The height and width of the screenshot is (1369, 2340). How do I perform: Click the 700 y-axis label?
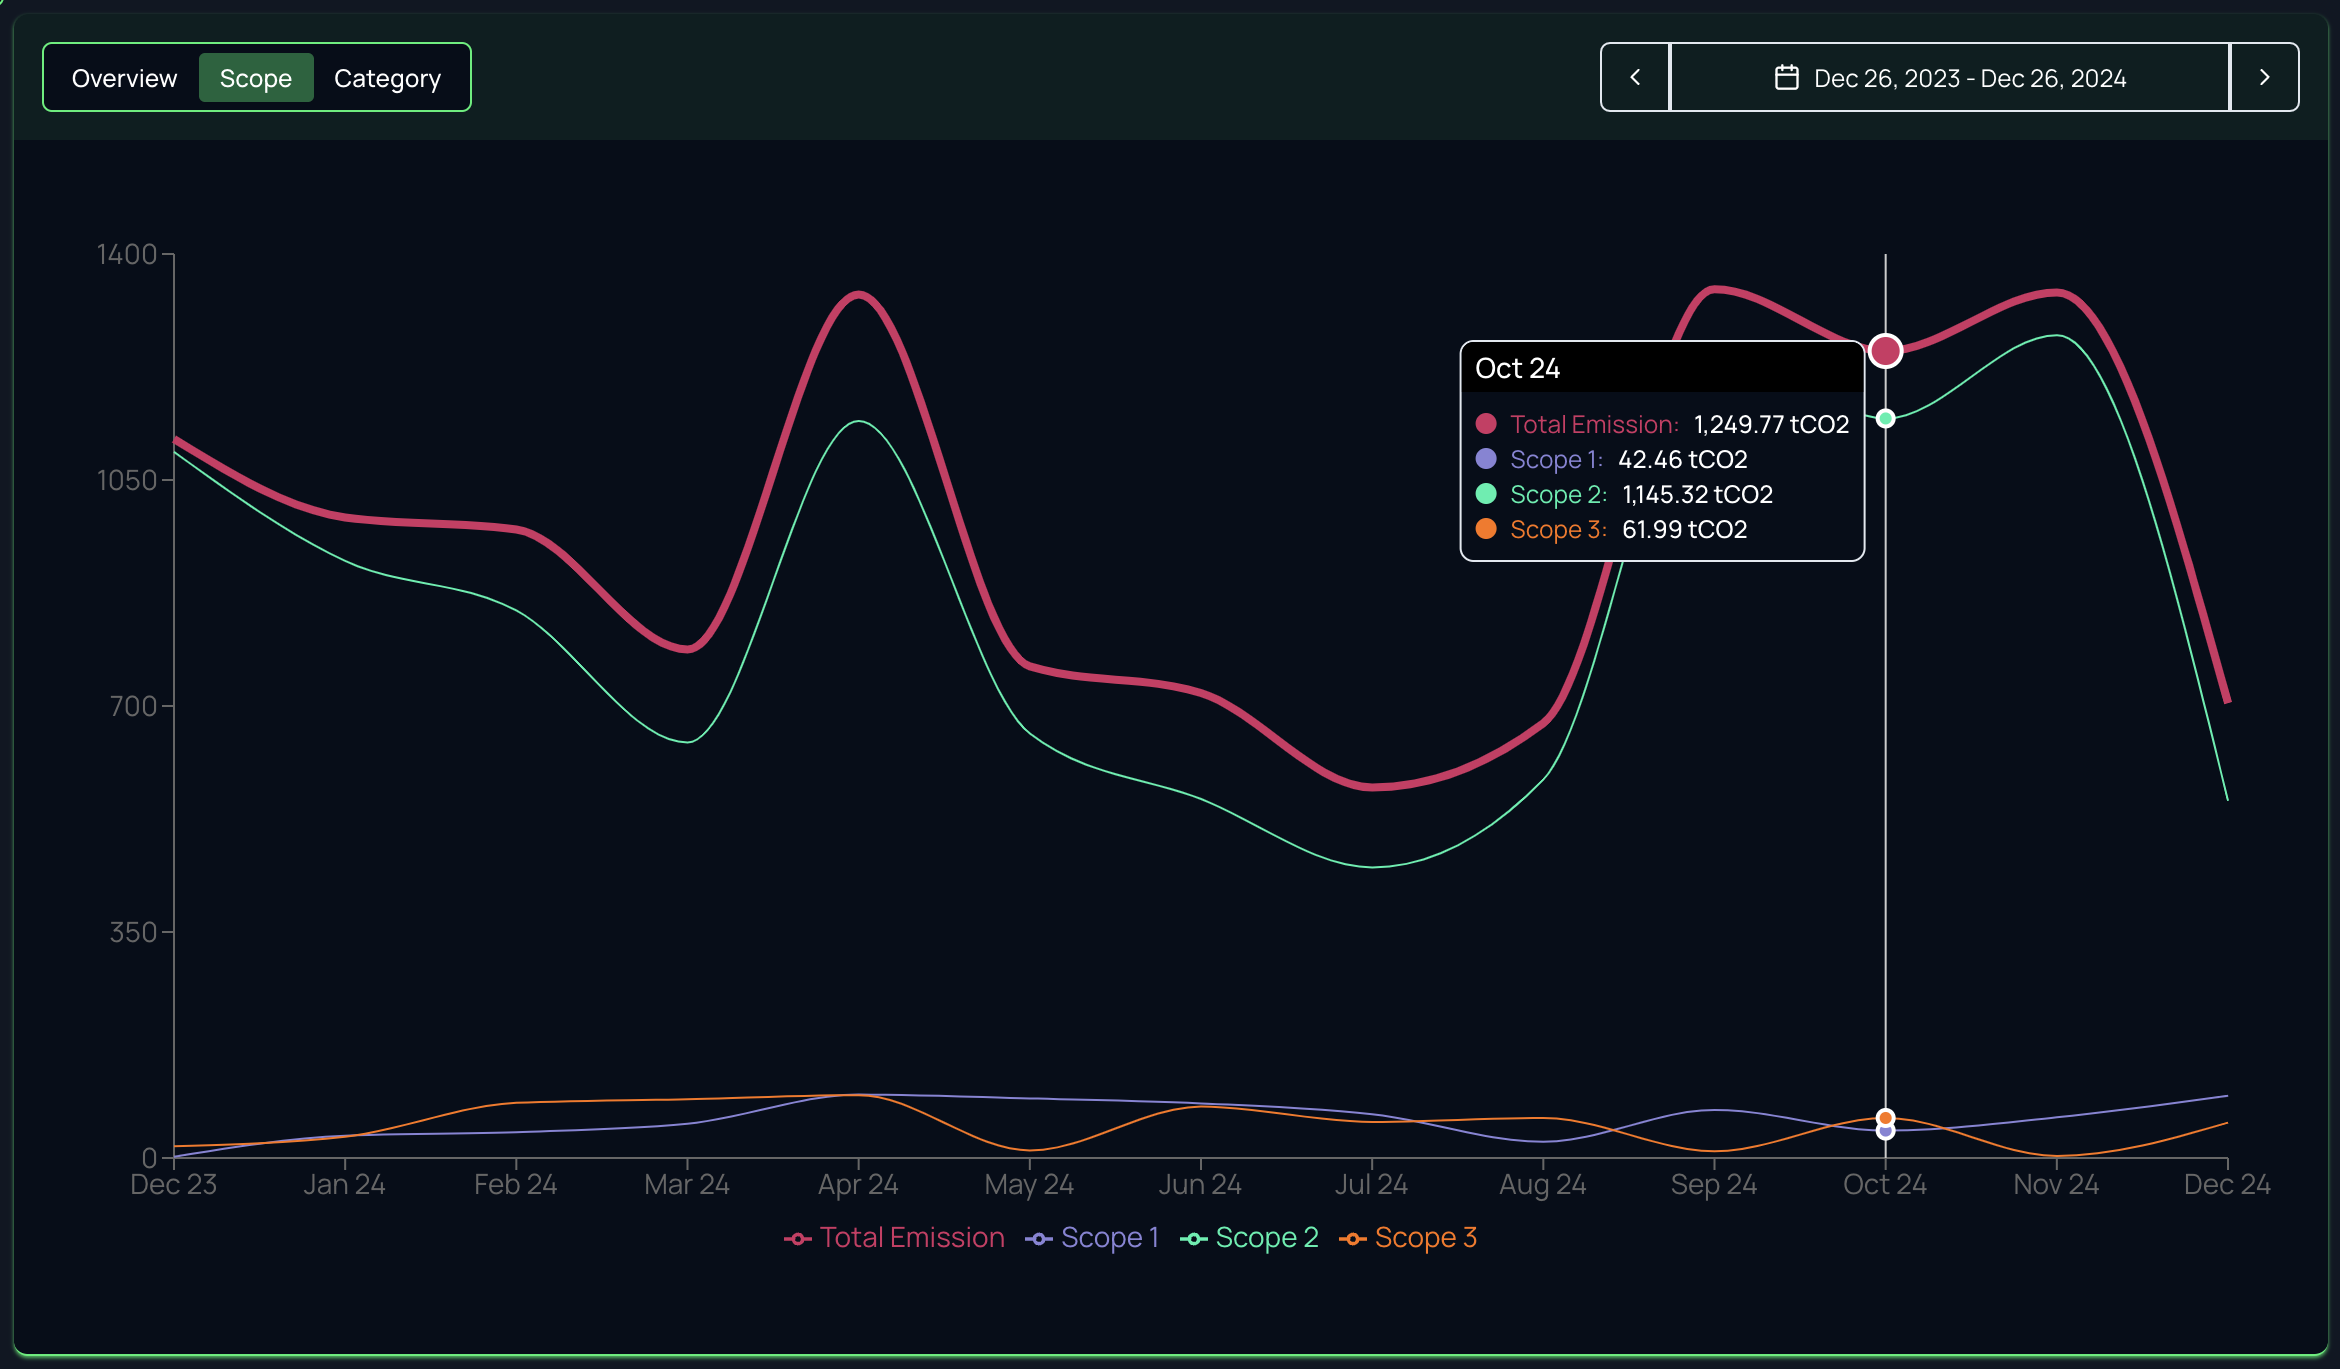coord(134,706)
